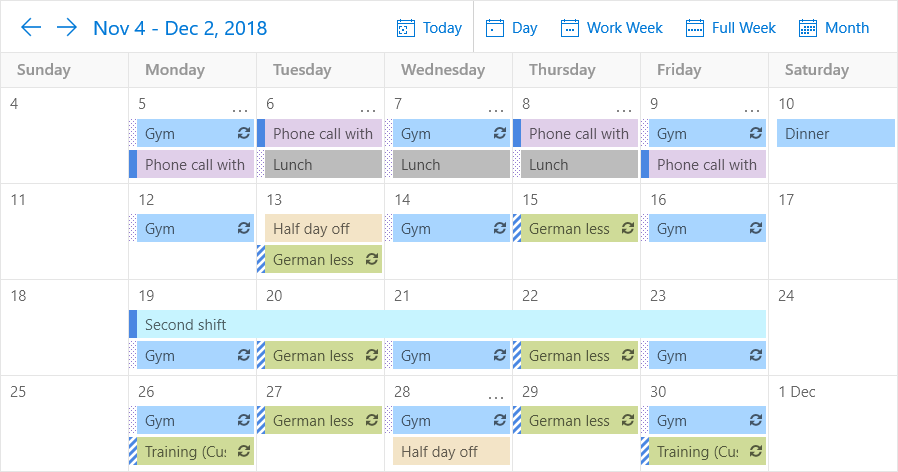This screenshot has height=472, width=898.
Task: Click the Full Week view icon
Action: pos(695,28)
